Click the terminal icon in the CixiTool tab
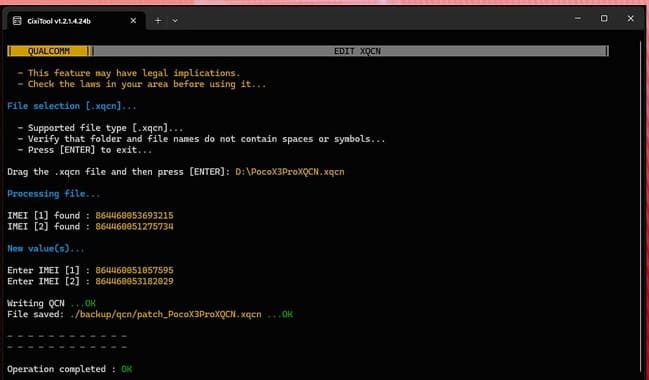 (17, 21)
